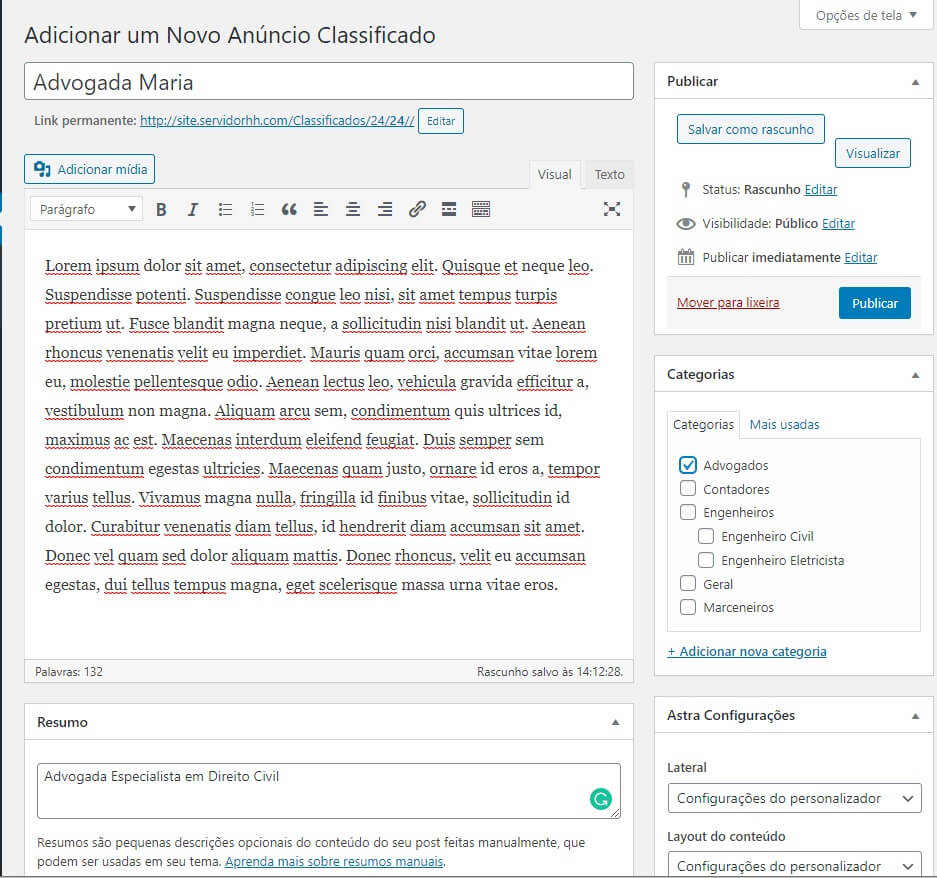937x878 pixels.
Task: Click the blue Publicar button
Action: [874, 303]
